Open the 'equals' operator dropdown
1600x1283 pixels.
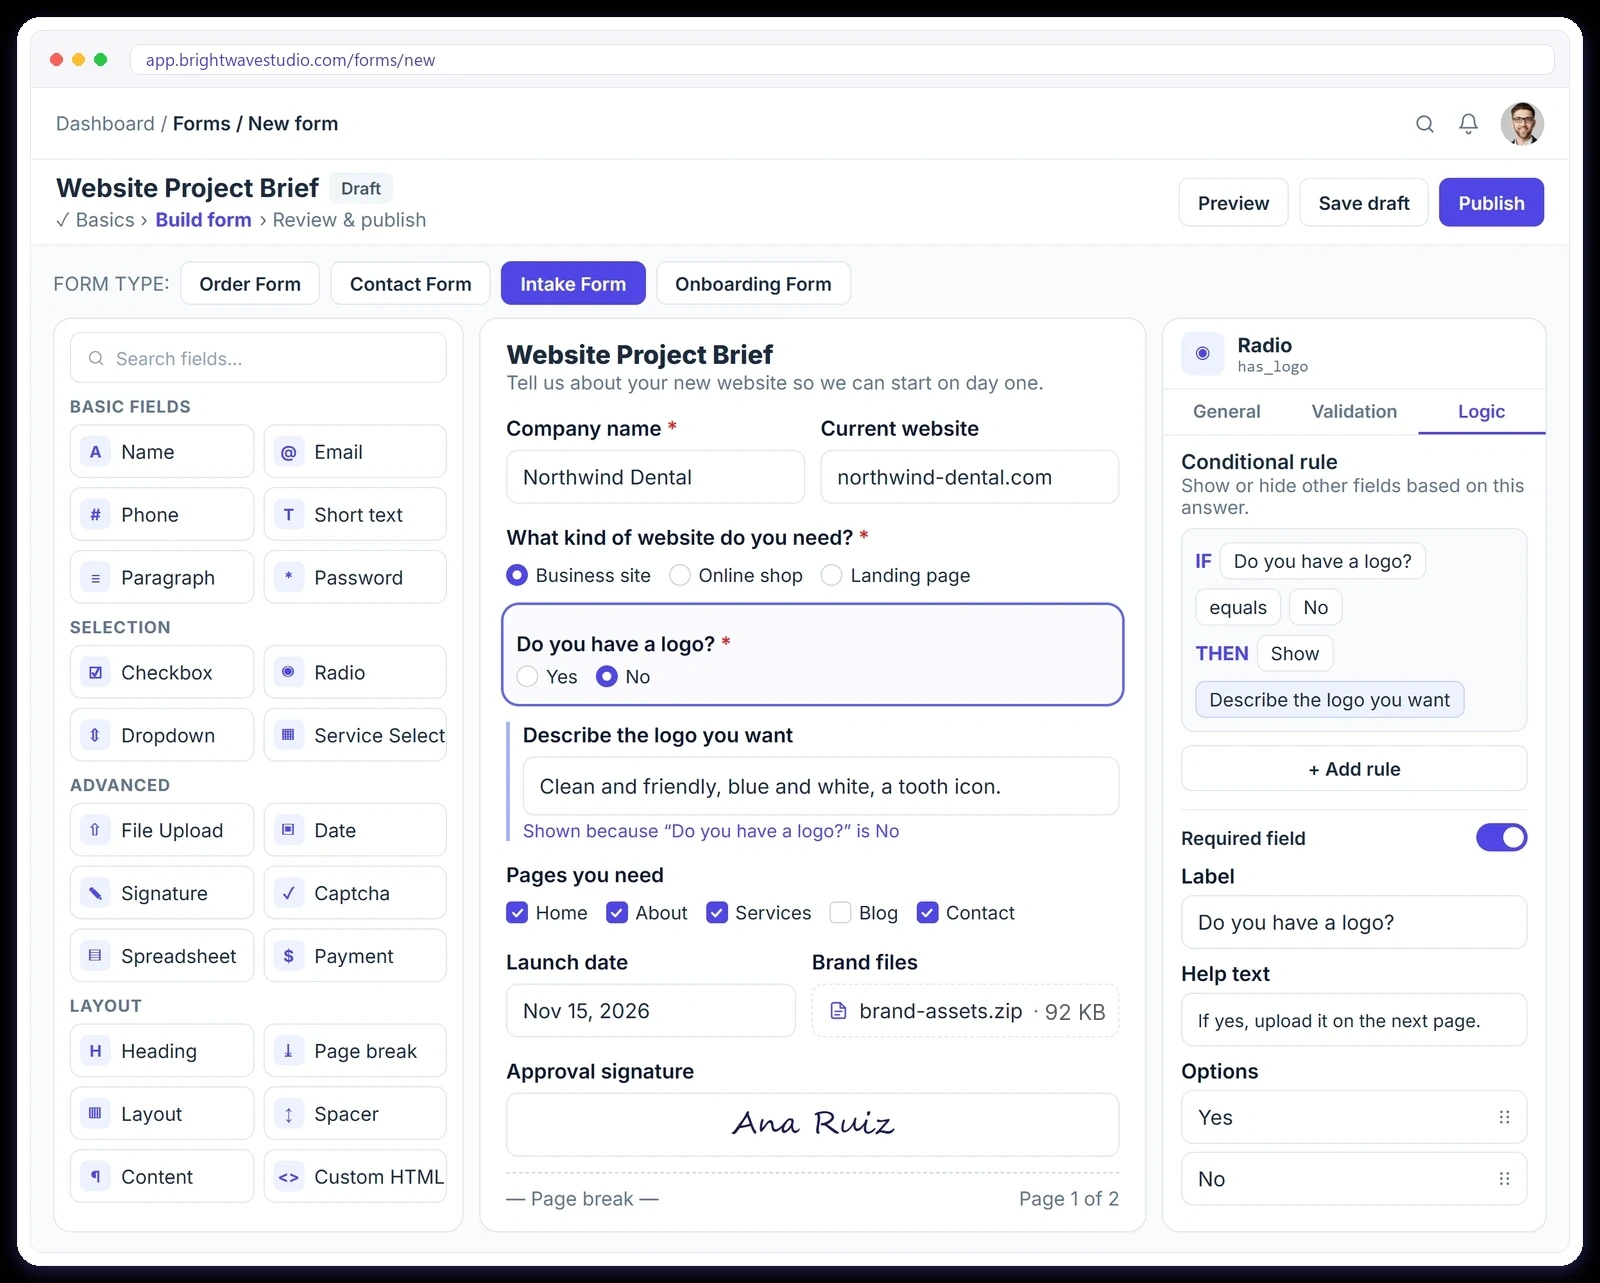point(1238,607)
